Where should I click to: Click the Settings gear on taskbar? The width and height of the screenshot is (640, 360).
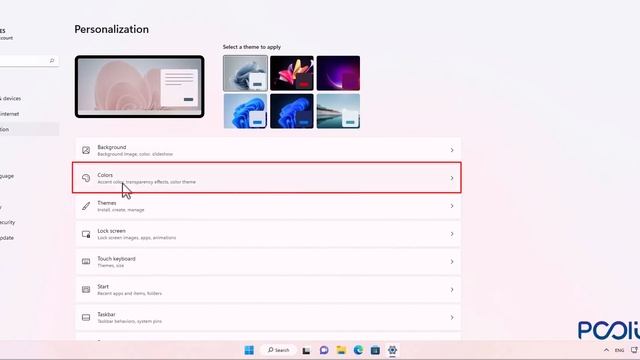[392, 350]
